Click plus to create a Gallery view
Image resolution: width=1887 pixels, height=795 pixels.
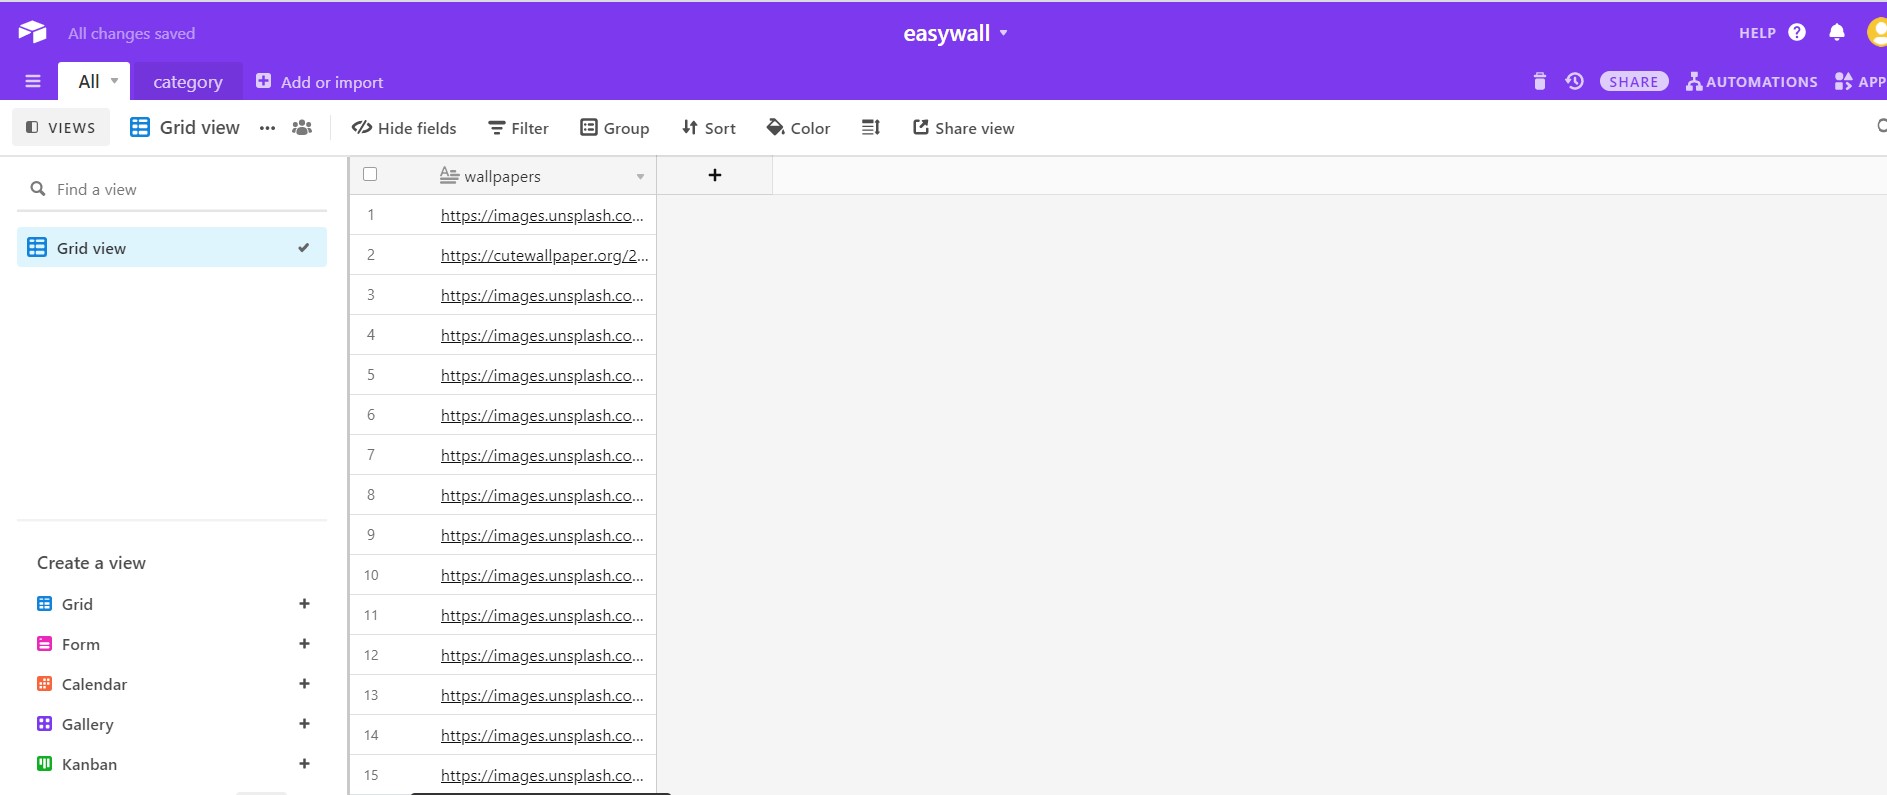pyautogui.click(x=304, y=724)
